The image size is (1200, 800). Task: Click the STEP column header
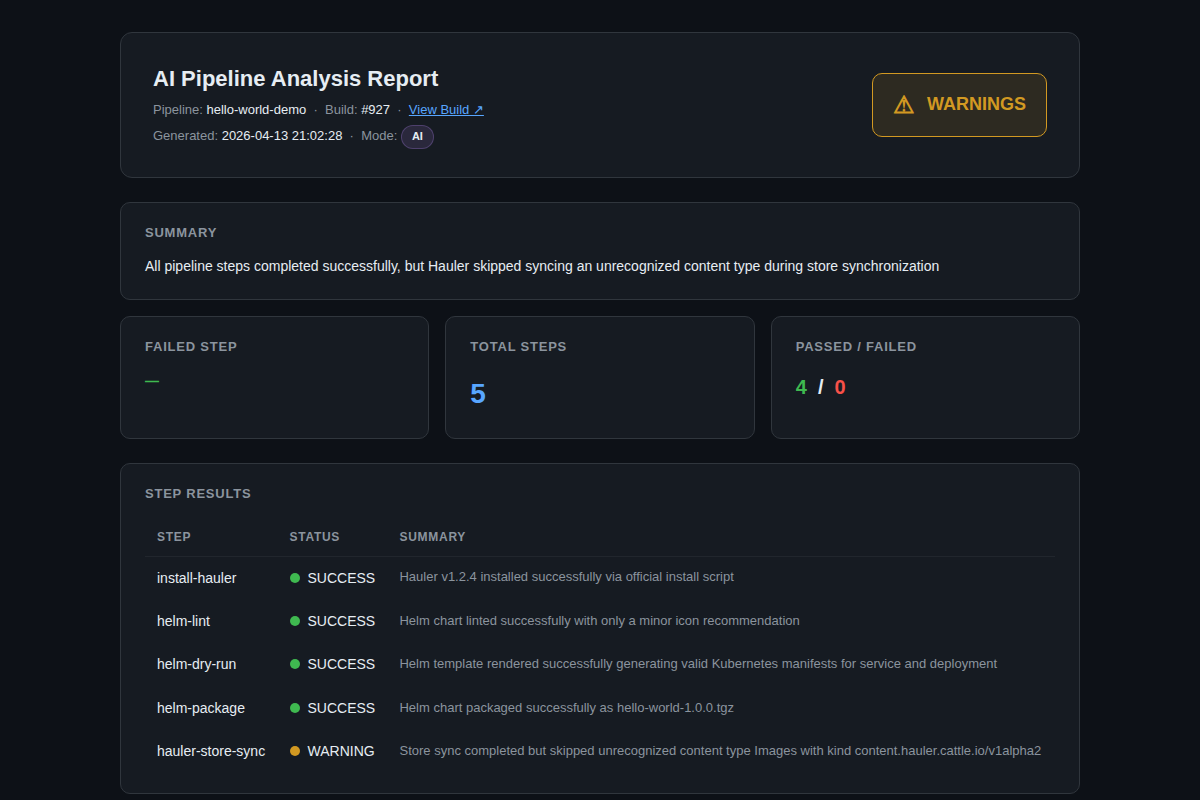click(174, 537)
